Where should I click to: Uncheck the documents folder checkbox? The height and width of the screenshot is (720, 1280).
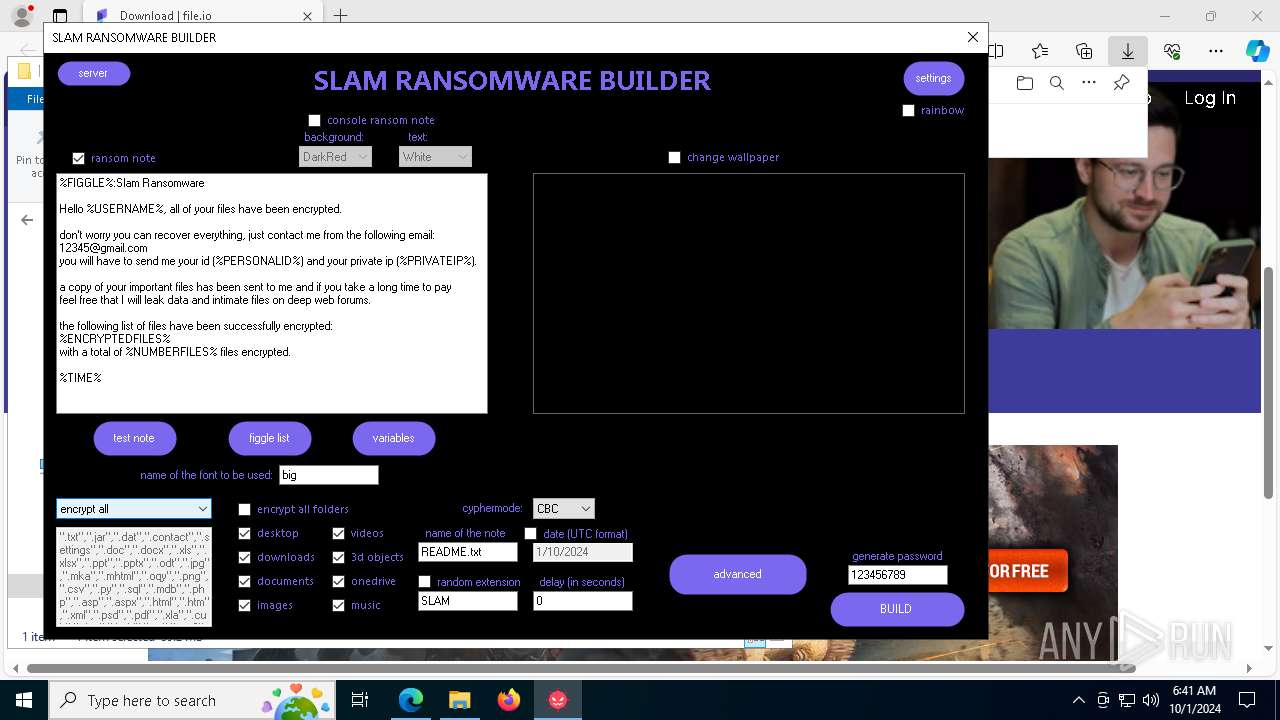(x=244, y=581)
